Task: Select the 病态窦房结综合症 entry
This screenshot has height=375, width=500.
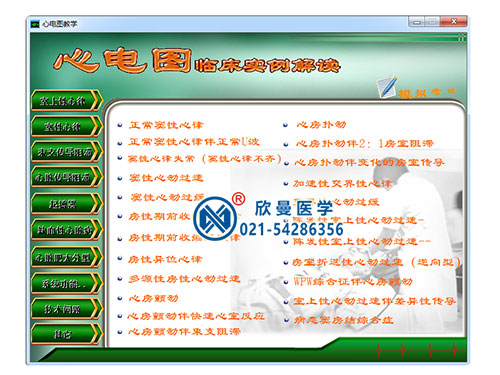Action: (343, 320)
